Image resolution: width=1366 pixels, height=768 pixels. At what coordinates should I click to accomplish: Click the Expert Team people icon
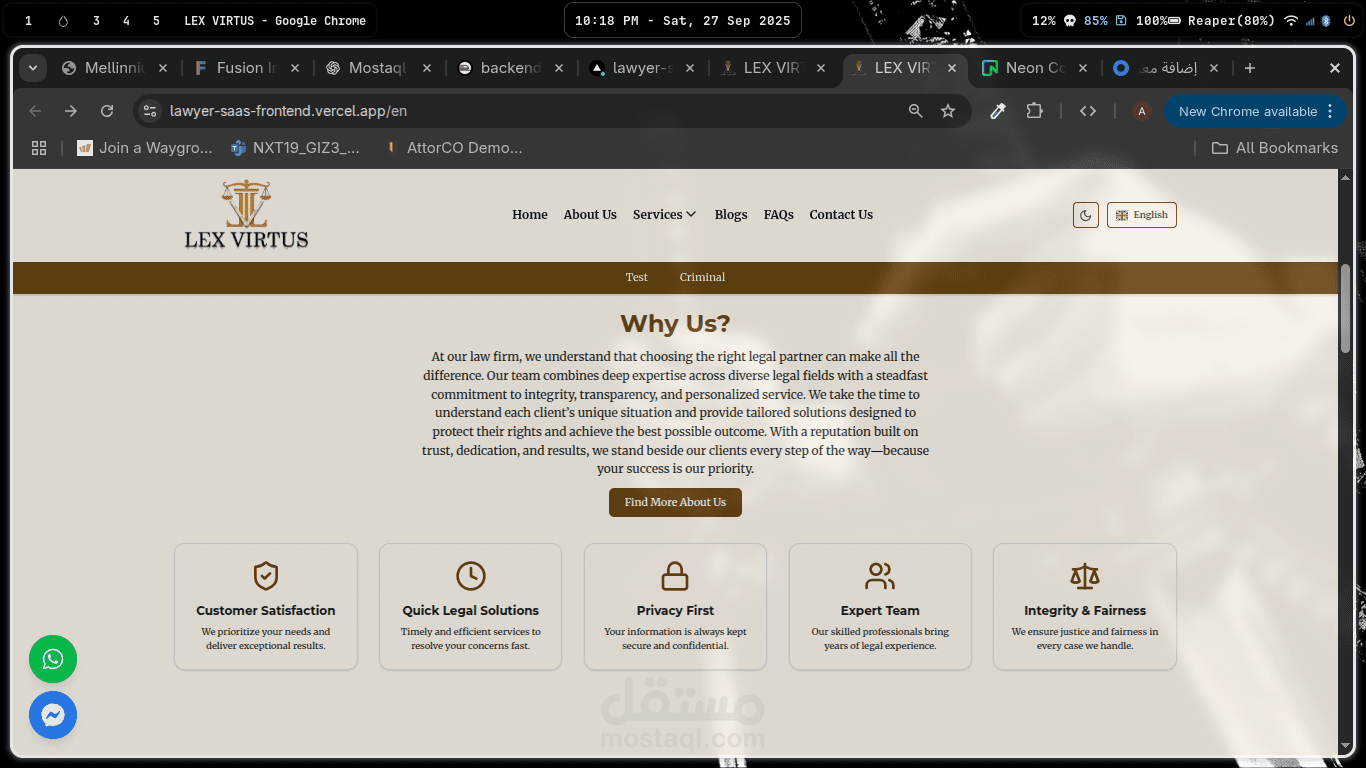click(x=880, y=576)
